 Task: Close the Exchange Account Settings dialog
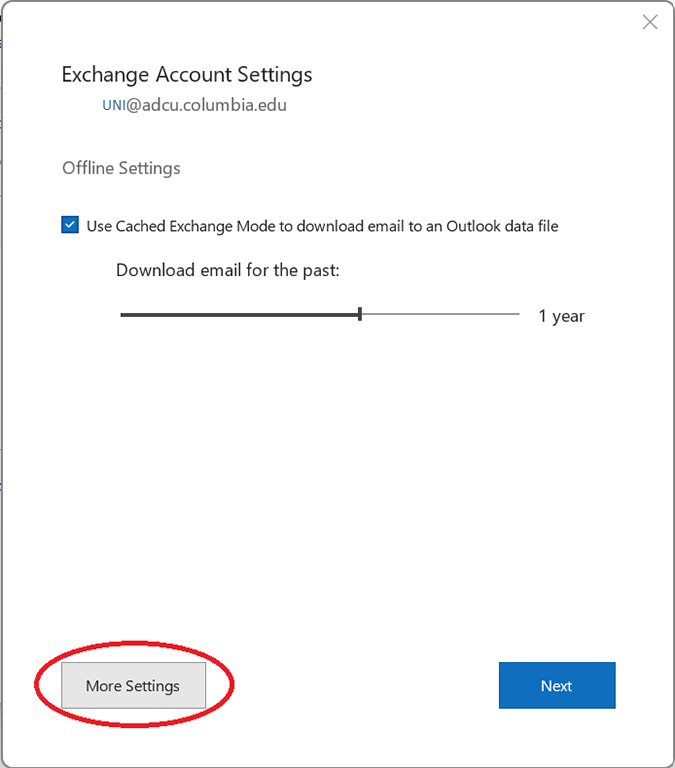(x=650, y=22)
